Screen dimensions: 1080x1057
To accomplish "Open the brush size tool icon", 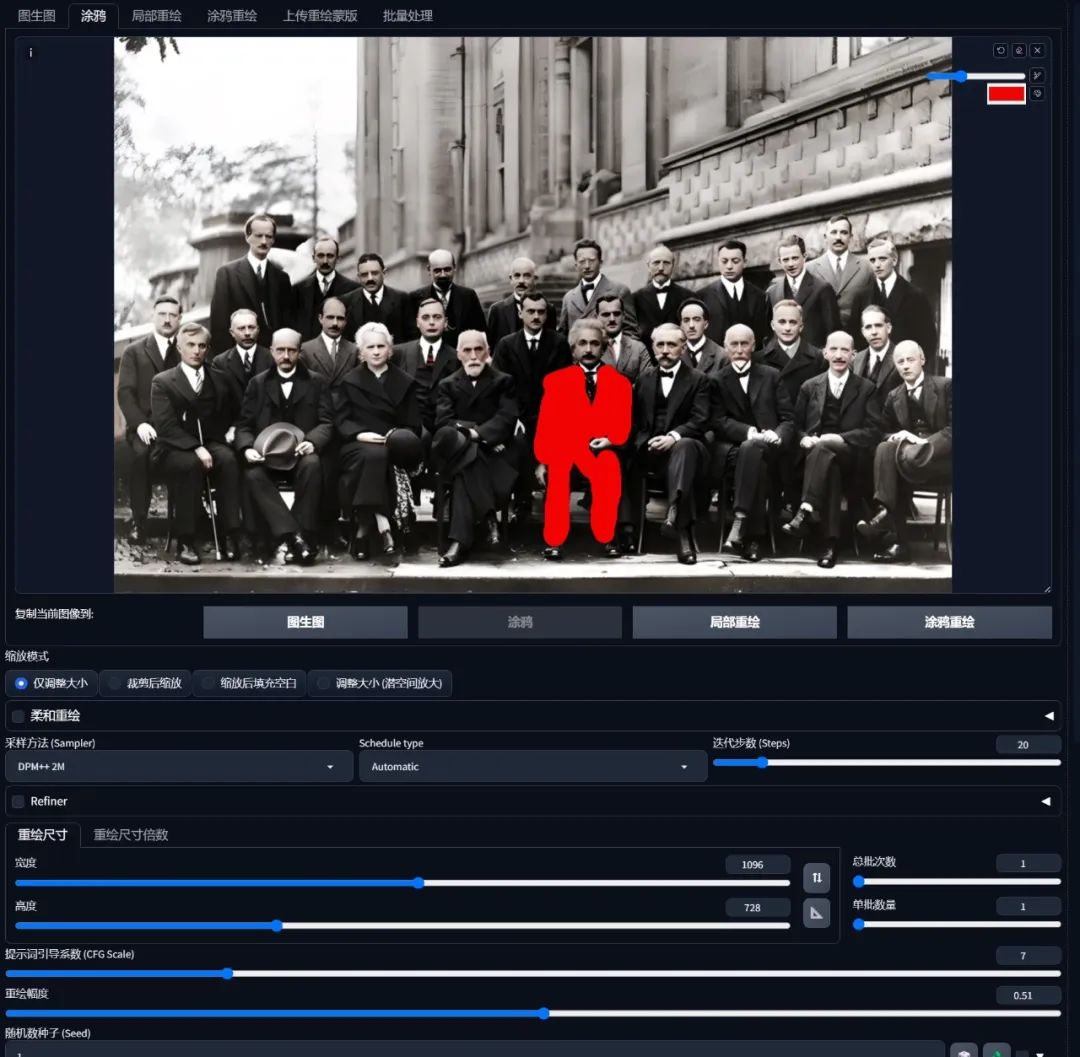I will pyautogui.click(x=1037, y=75).
